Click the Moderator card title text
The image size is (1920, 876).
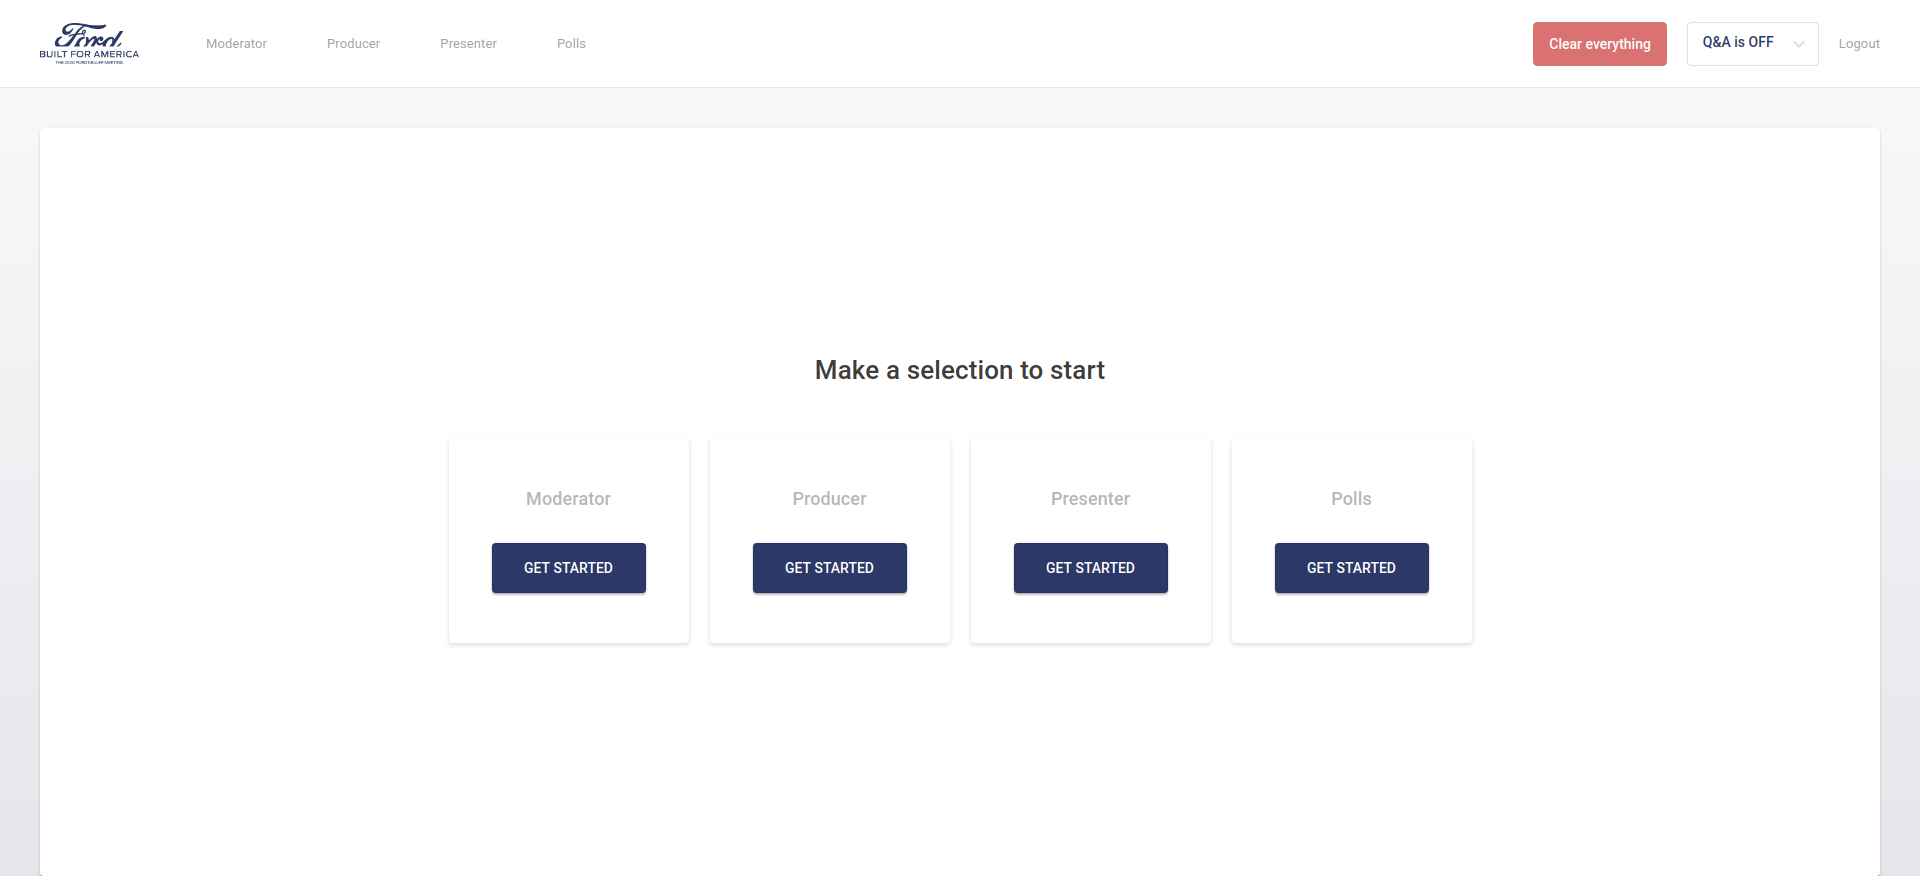point(568,499)
